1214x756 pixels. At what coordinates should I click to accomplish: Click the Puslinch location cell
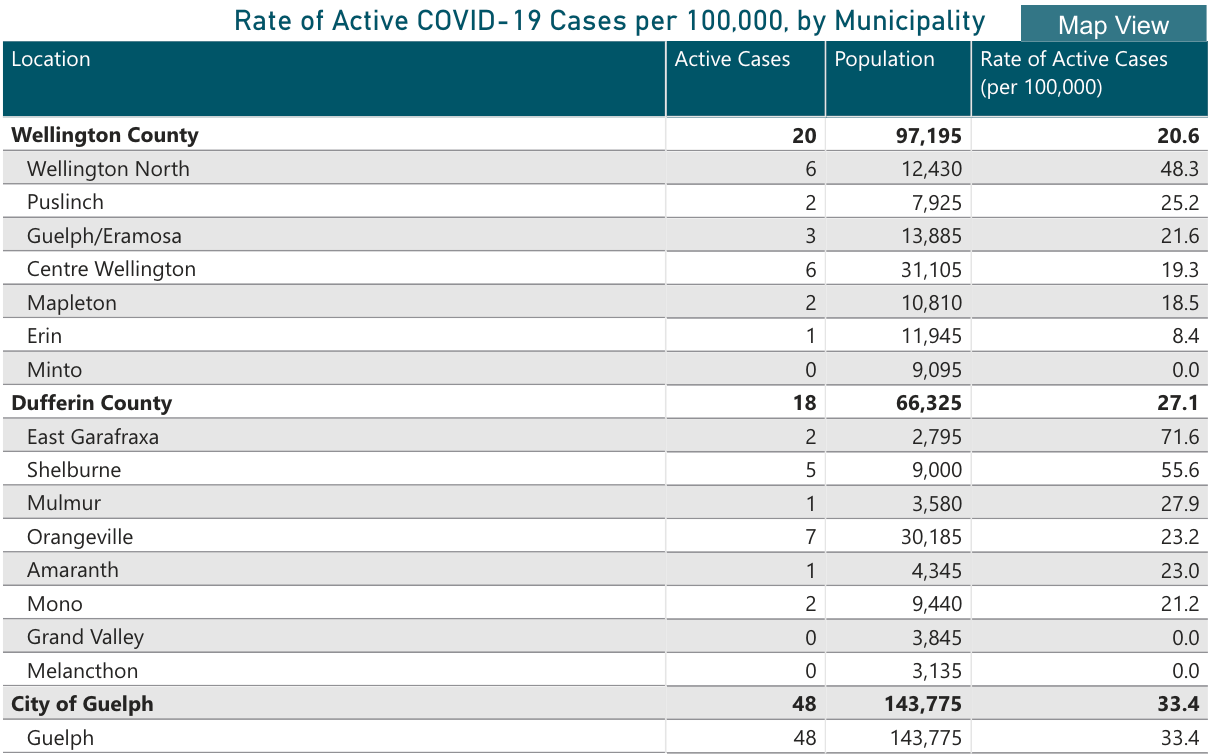(x=65, y=202)
